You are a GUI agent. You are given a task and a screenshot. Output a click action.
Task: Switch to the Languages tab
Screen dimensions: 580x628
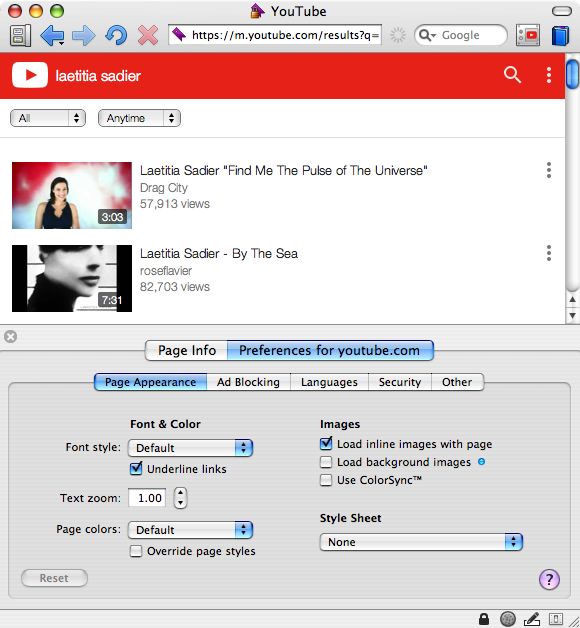(x=329, y=382)
